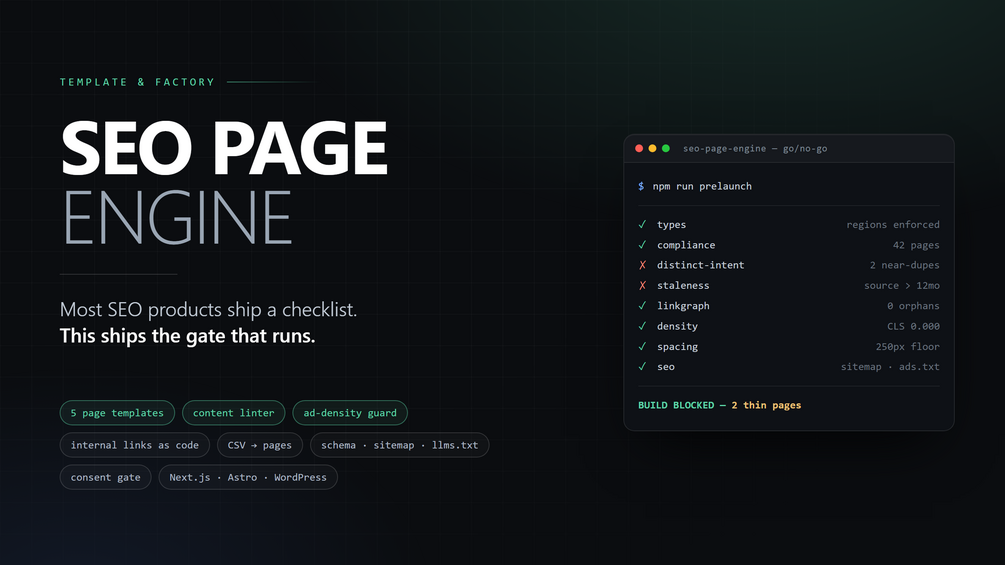Click the command 'npm run prelaunch'

pyautogui.click(x=702, y=186)
